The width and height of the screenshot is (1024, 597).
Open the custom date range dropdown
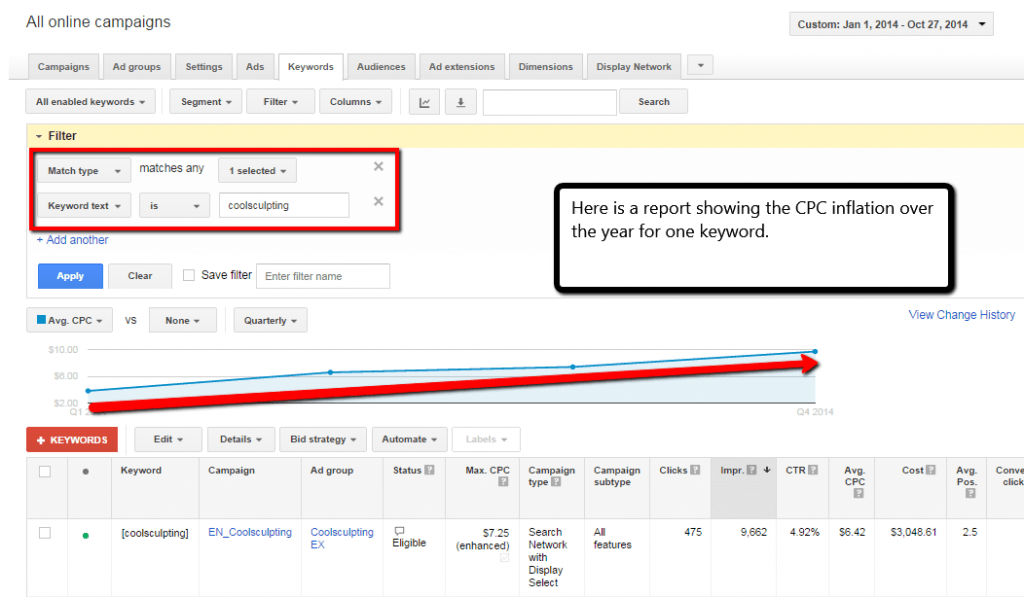(x=891, y=24)
